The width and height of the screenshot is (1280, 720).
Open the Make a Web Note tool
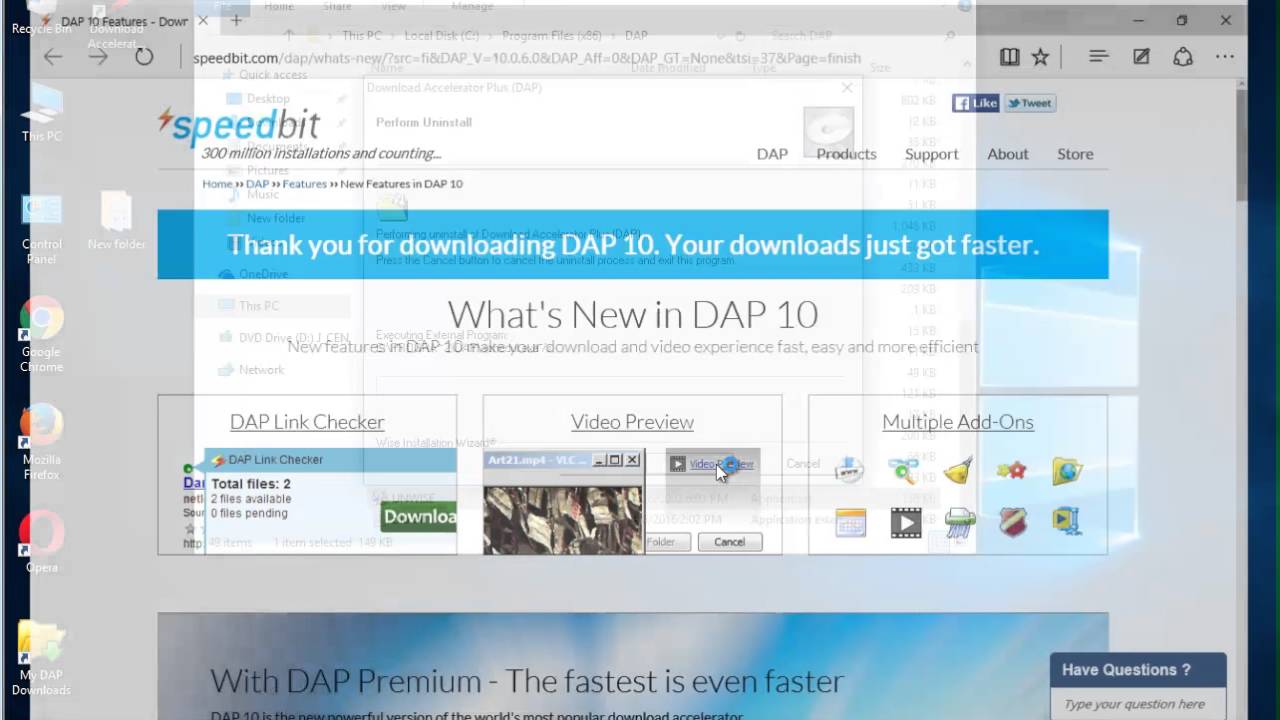(1141, 57)
